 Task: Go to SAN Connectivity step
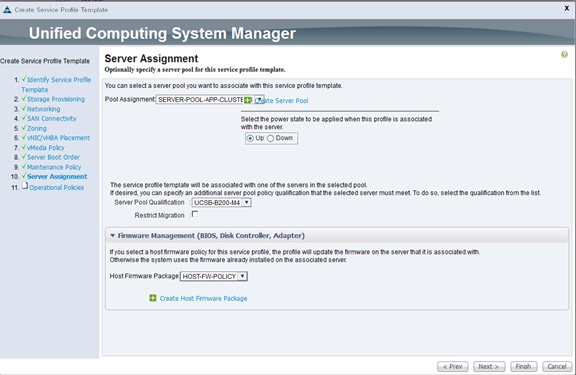[52, 119]
